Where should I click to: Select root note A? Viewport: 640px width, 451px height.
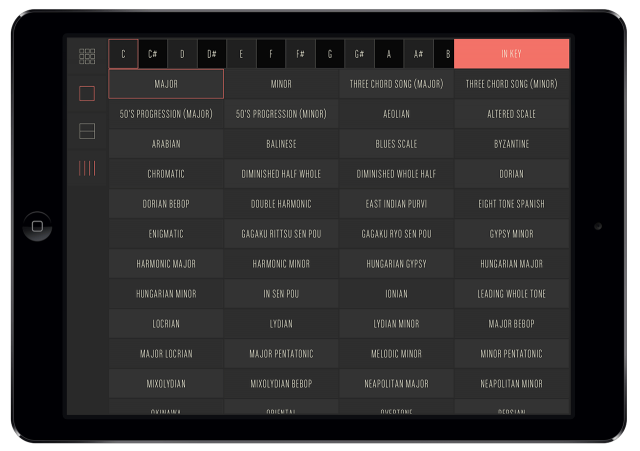point(389,54)
